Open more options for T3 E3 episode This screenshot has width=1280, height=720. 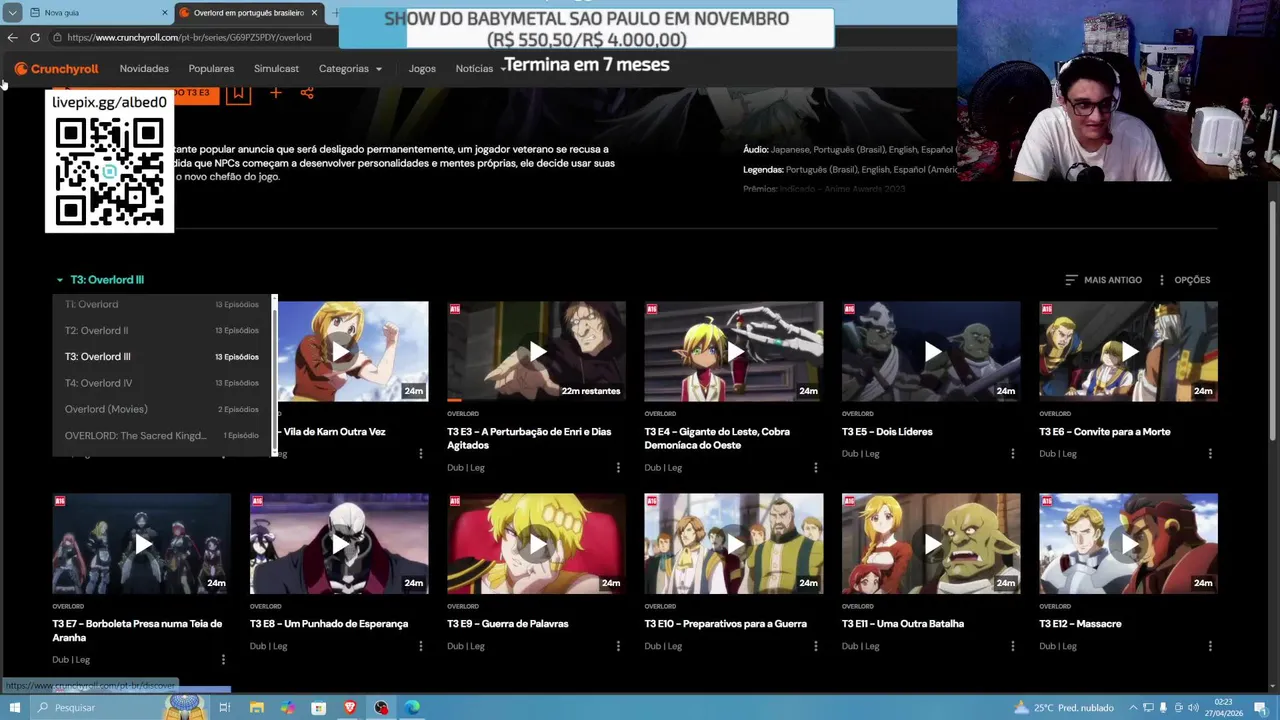point(618,467)
